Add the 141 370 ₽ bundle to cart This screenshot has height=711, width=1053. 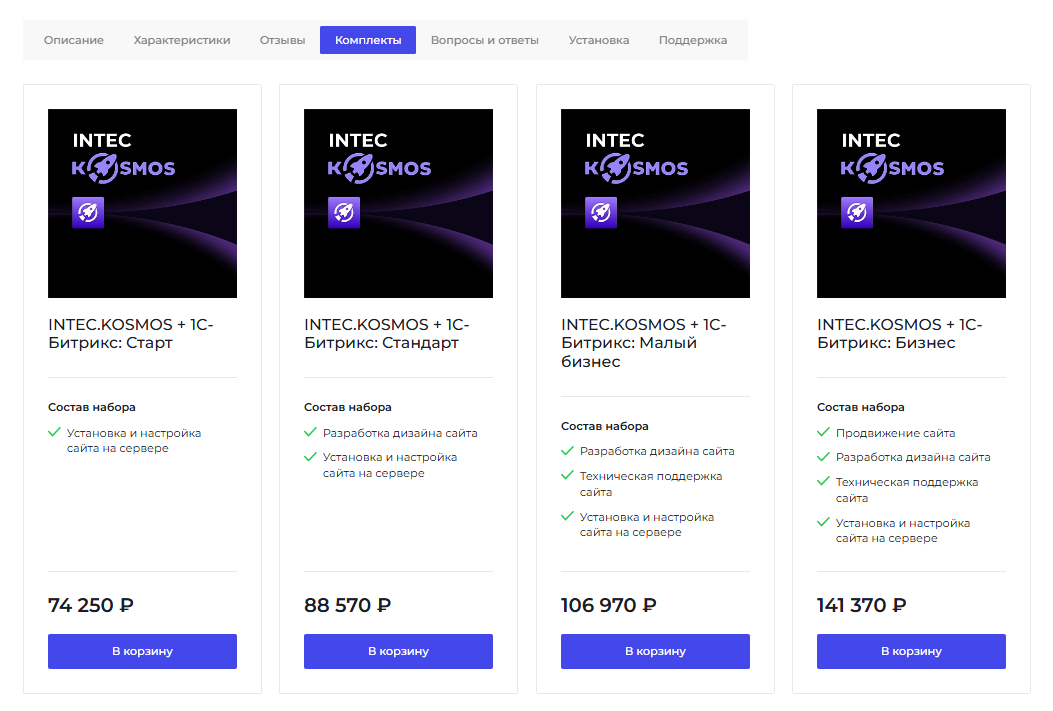[x=911, y=651]
